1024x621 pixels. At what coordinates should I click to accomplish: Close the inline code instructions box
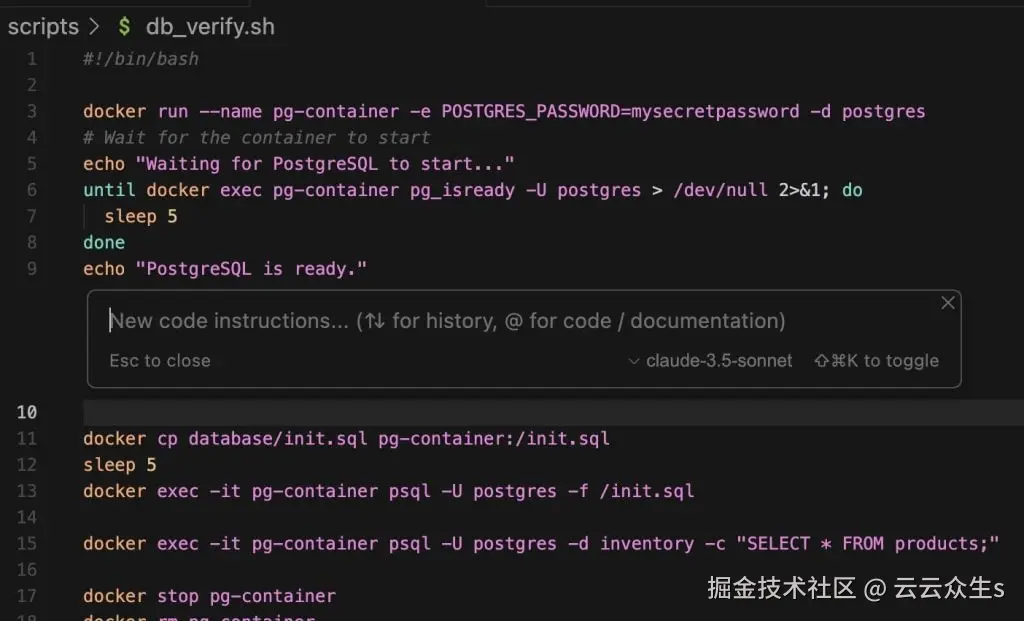tap(948, 303)
